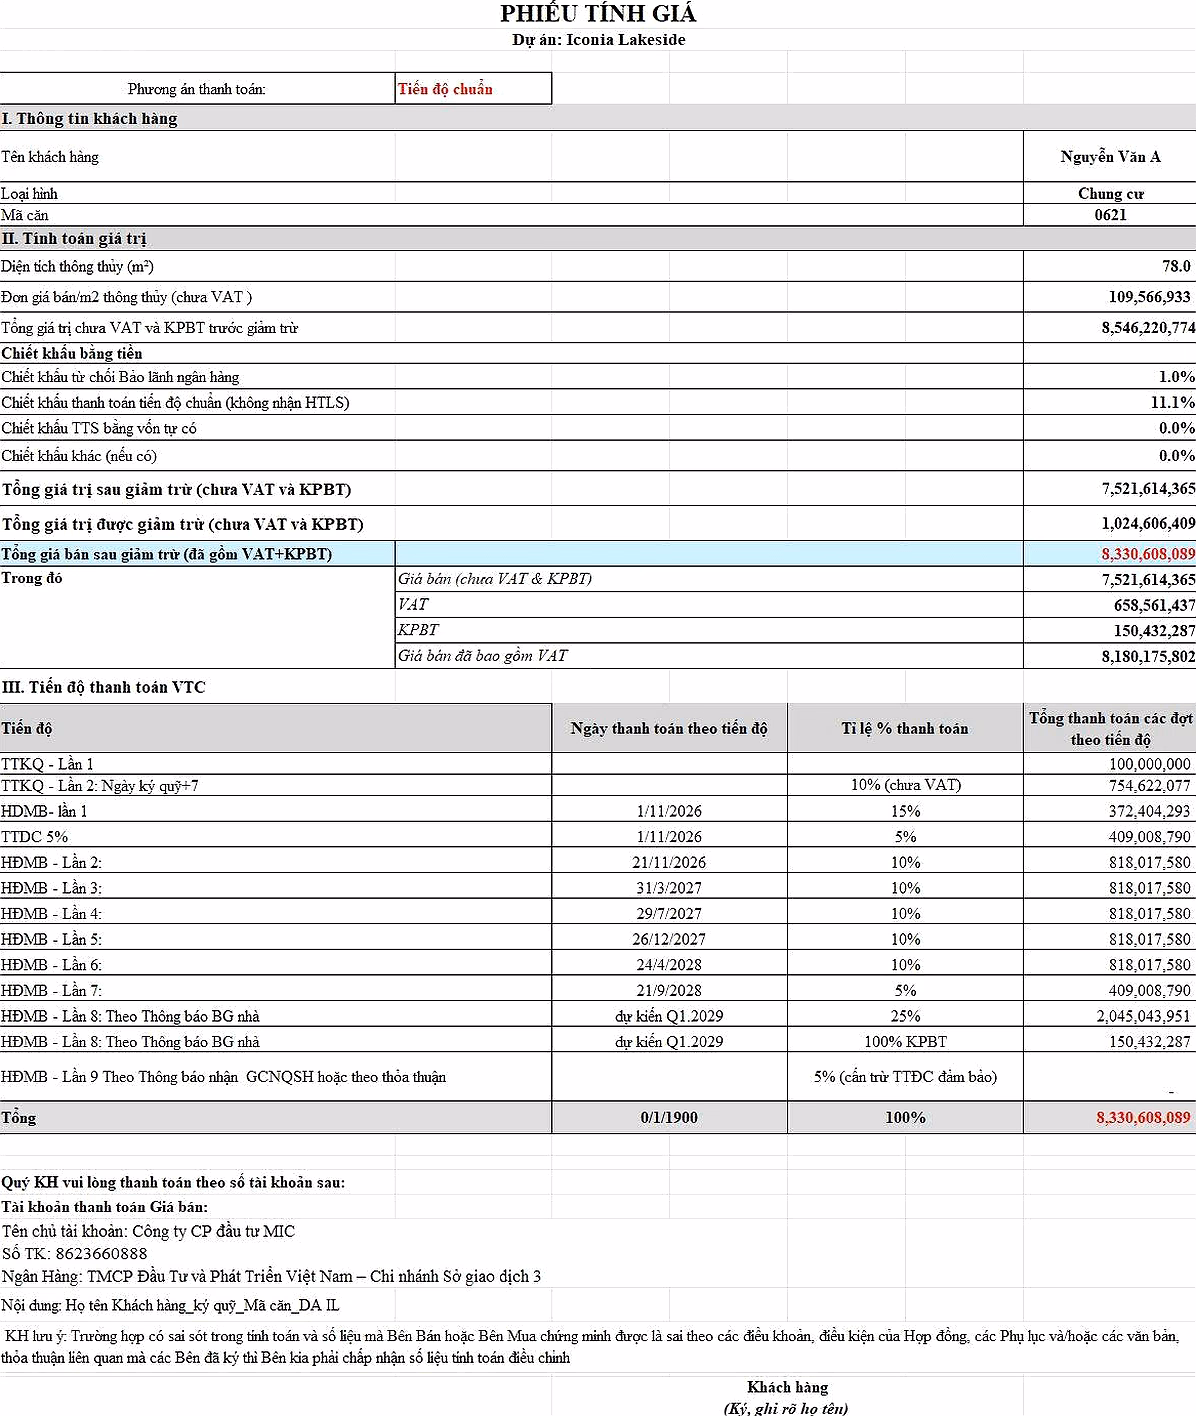
Task: Click the 'I. Thông tin khách hàng' section header
Action: [89, 118]
